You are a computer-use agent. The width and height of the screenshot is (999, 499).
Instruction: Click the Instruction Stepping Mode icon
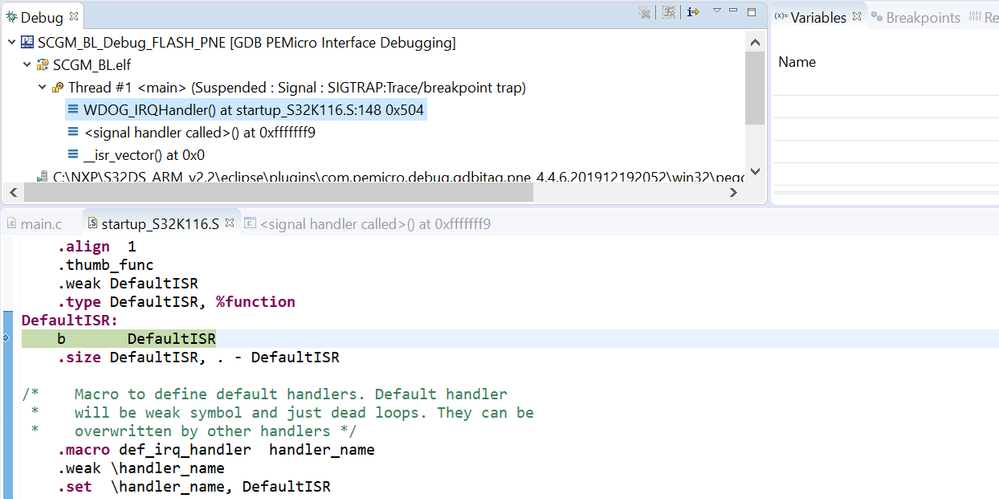[692, 13]
